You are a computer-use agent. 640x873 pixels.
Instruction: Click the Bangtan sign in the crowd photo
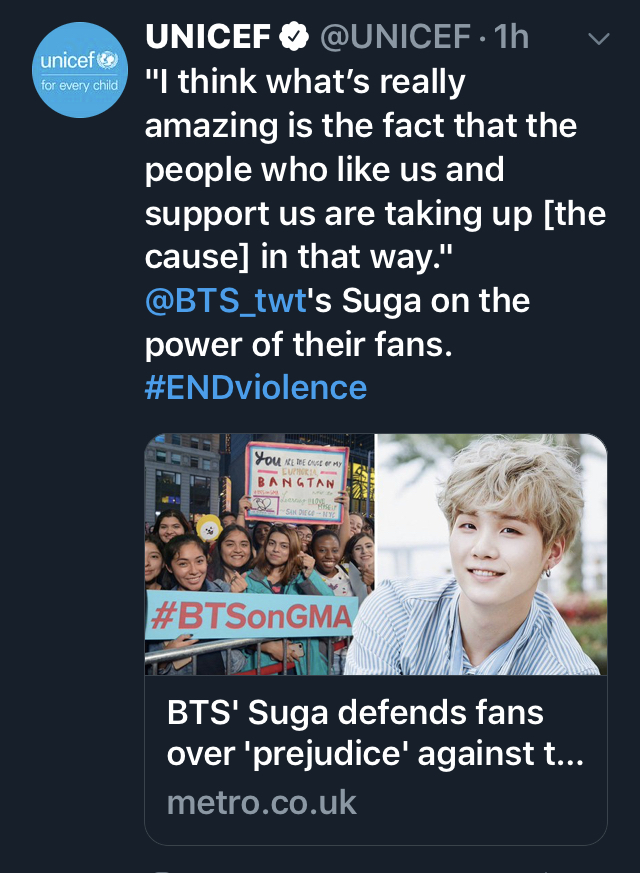297,483
